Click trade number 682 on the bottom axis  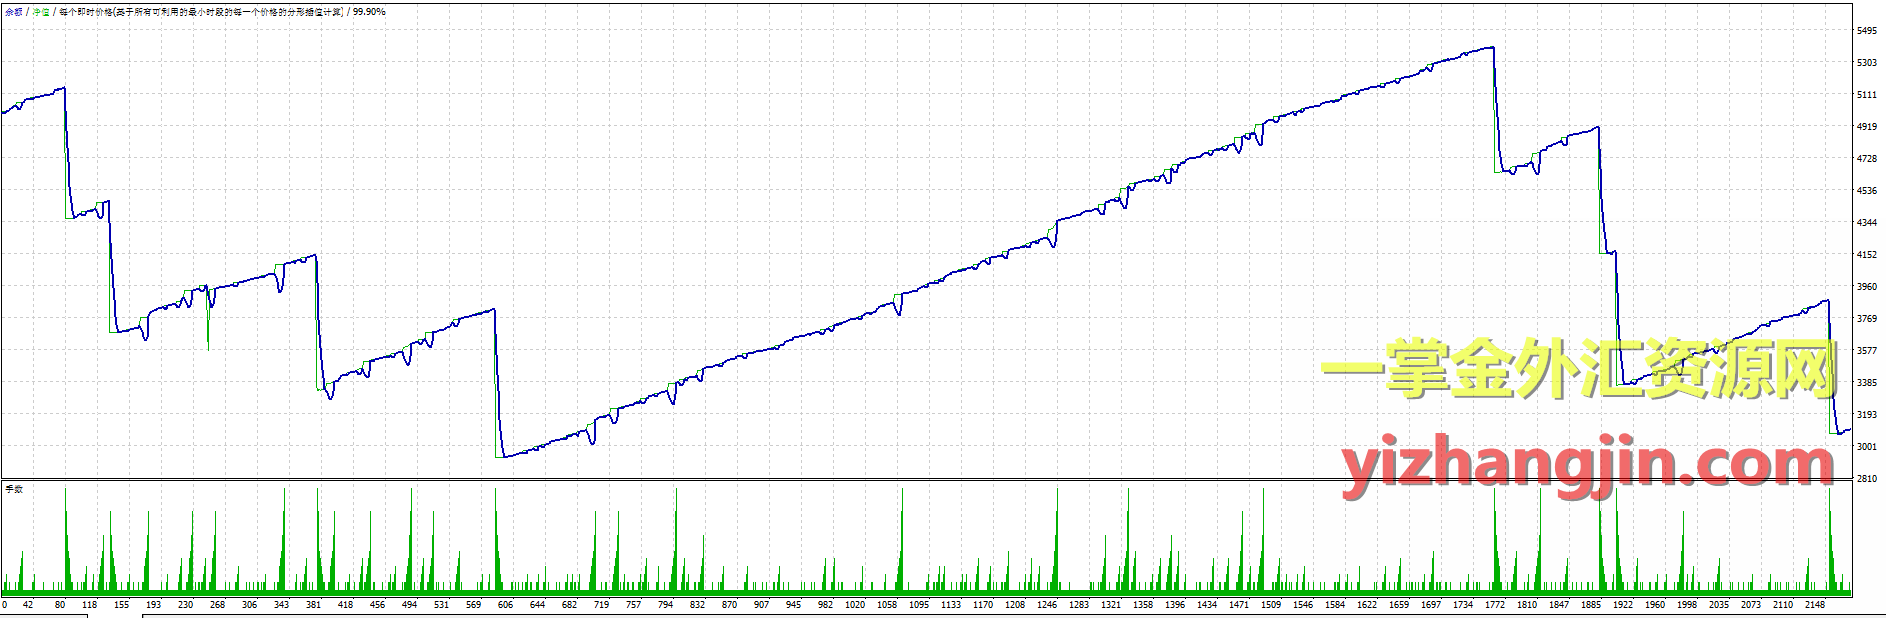pos(569,605)
